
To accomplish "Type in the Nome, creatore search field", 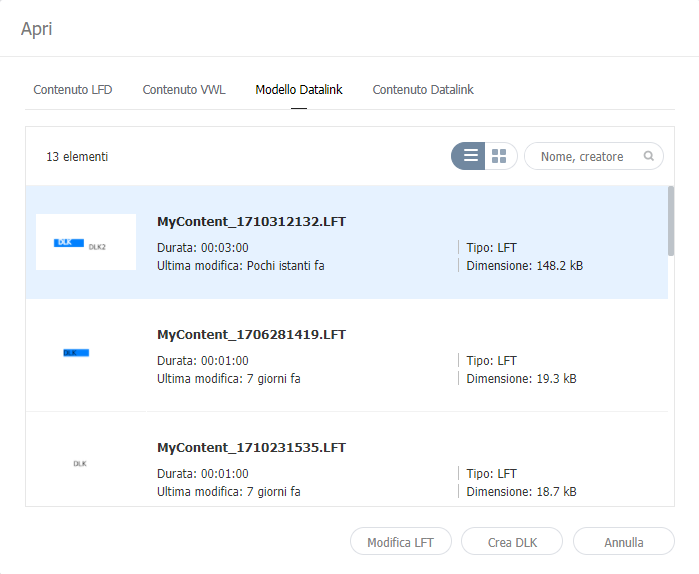I will click(585, 156).
